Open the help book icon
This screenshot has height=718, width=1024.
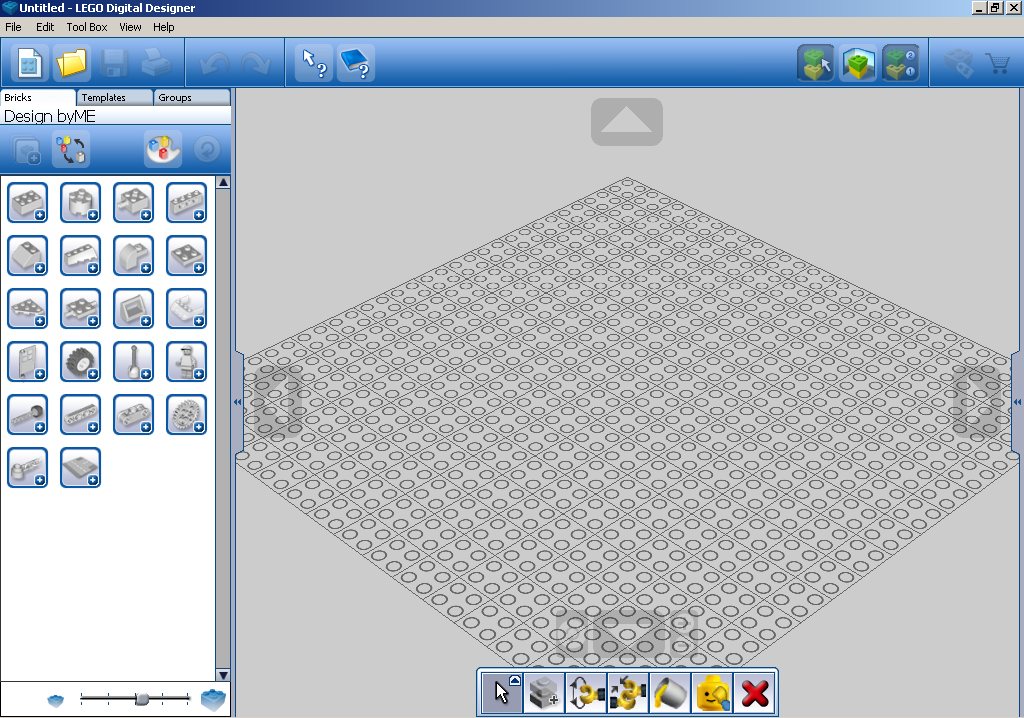click(356, 63)
